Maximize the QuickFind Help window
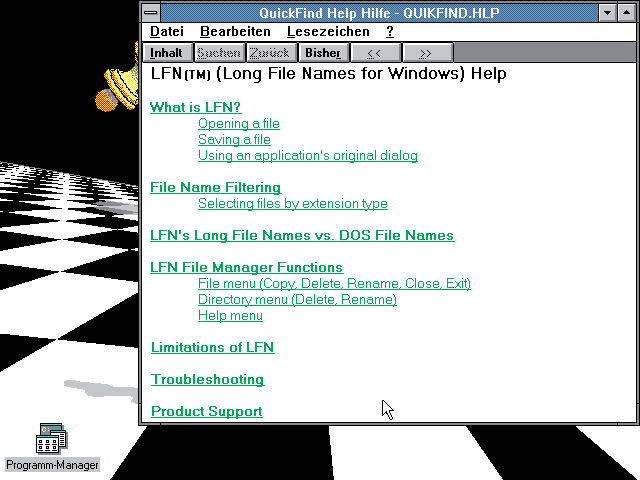 [626, 13]
